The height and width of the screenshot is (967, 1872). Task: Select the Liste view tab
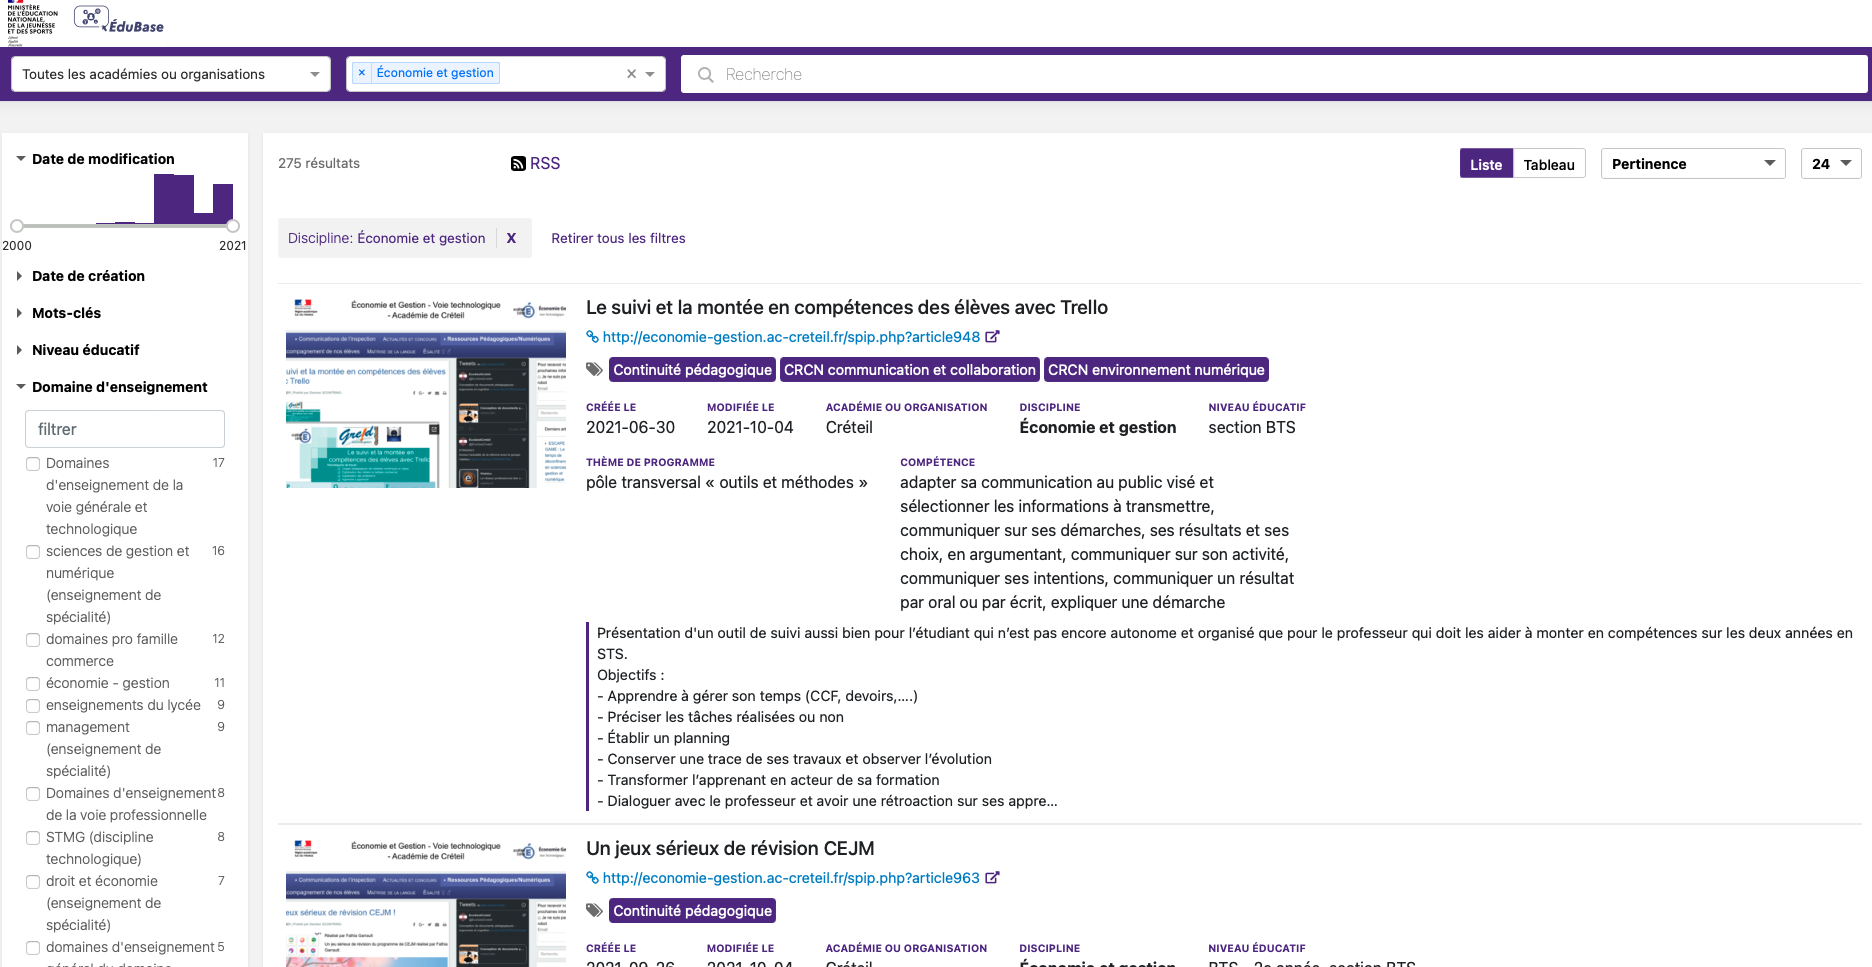point(1486,165)
